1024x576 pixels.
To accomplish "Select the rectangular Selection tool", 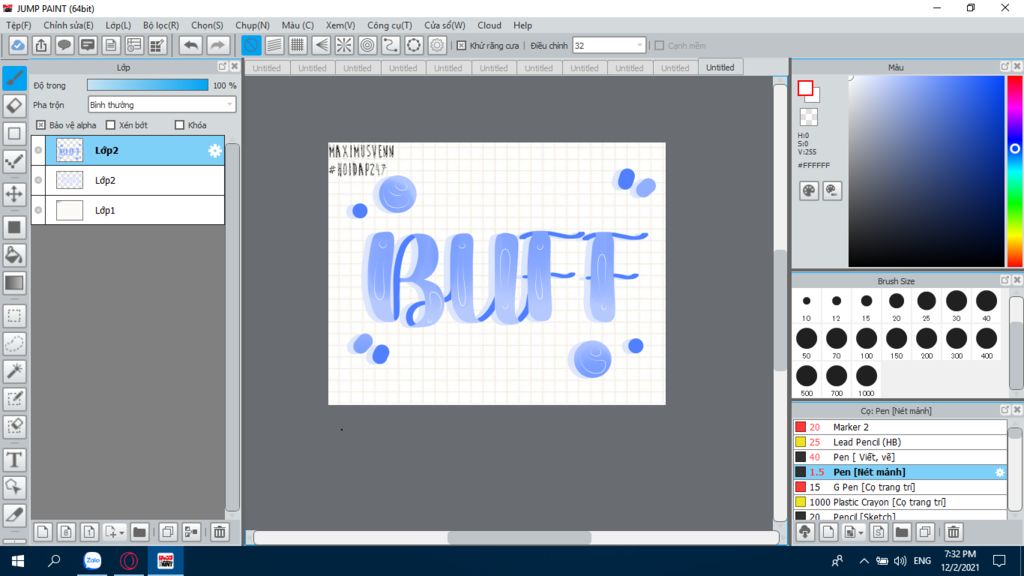I will [x=14, y=316].
